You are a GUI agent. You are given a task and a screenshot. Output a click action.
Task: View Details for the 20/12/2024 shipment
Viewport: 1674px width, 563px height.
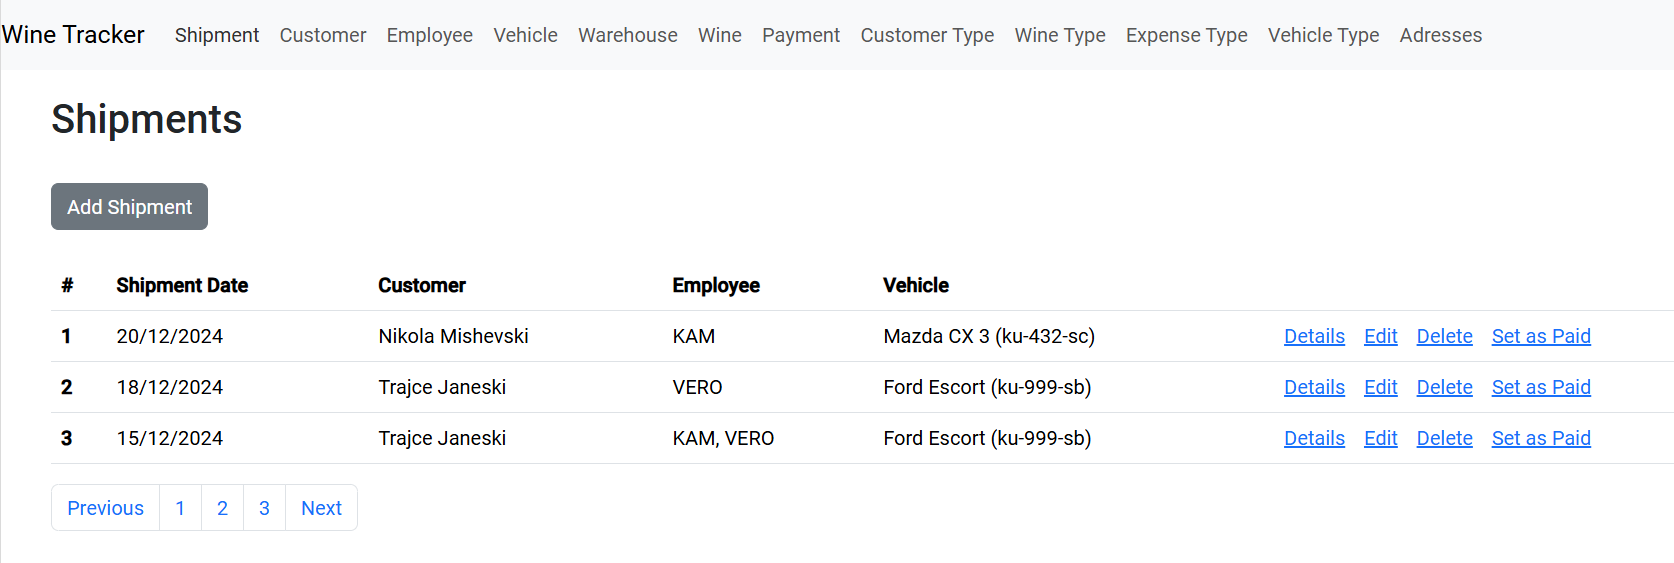coord(1314,337)
